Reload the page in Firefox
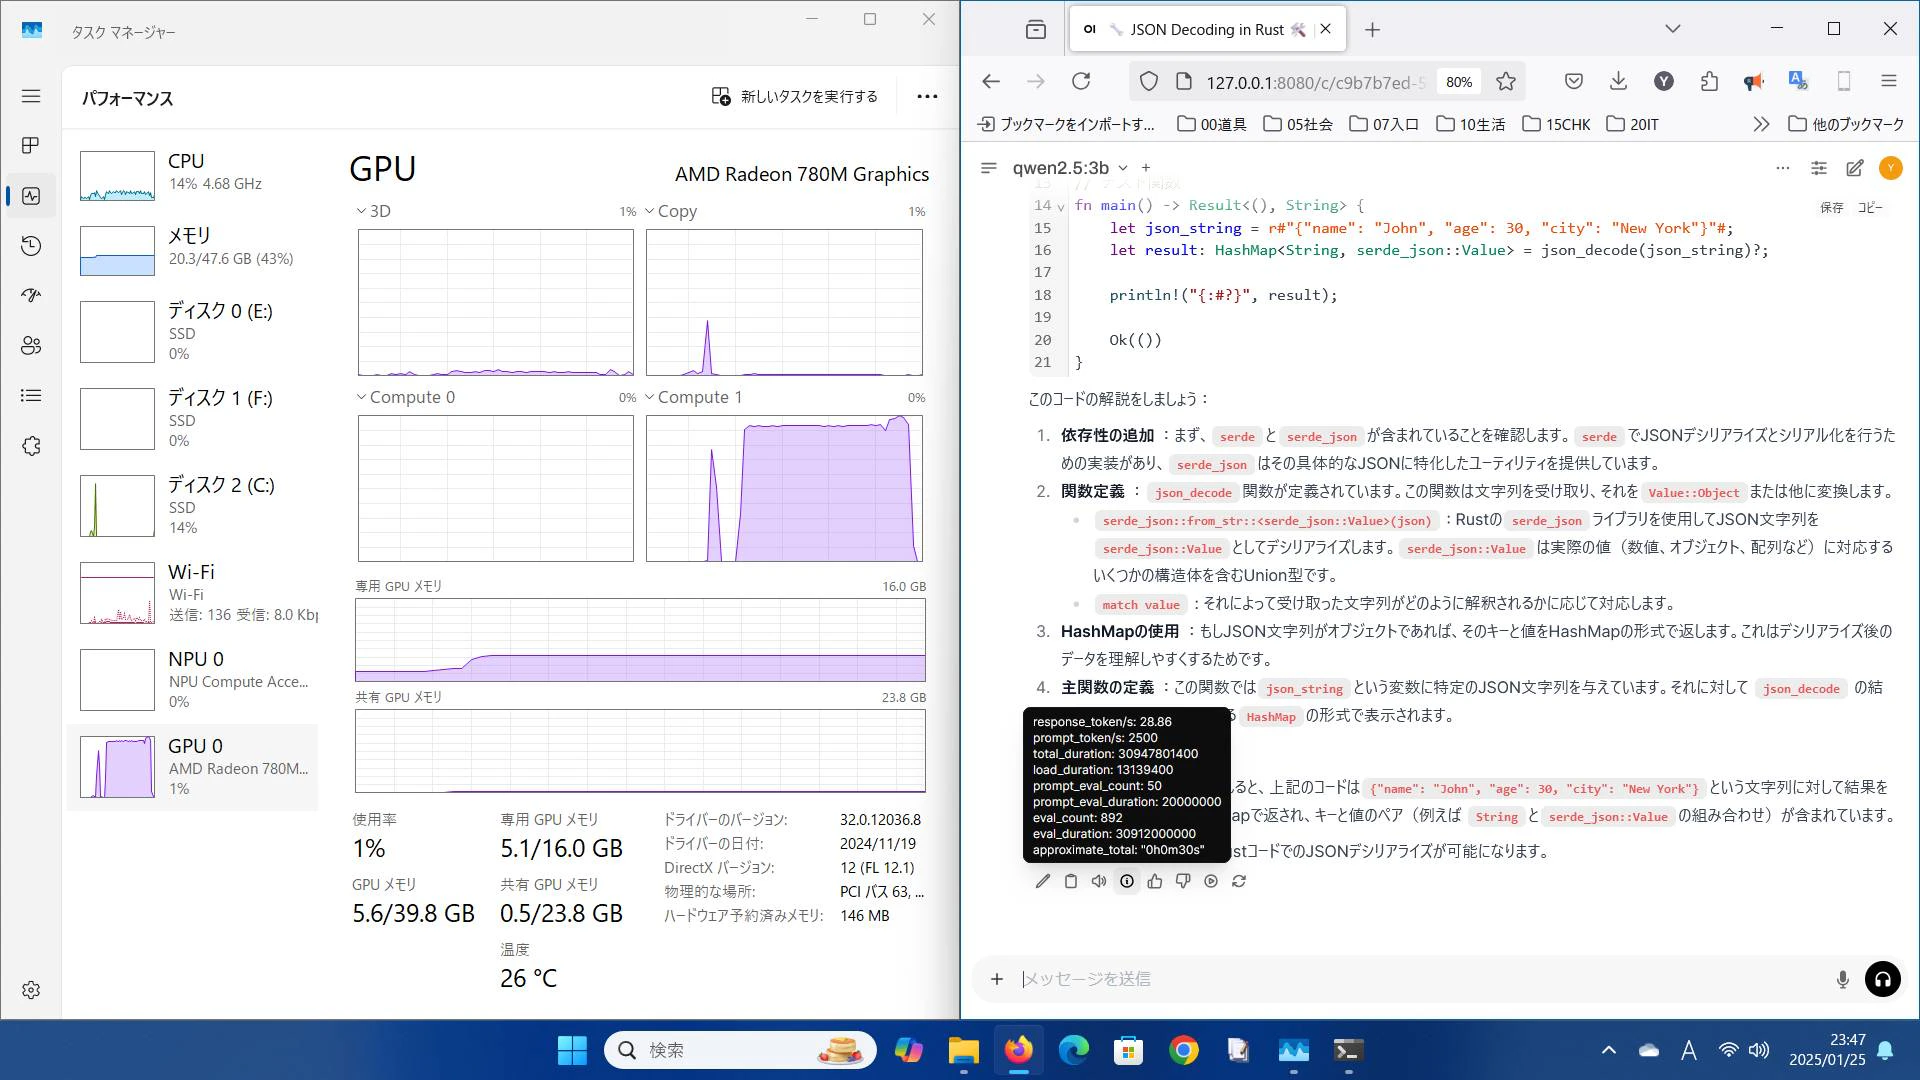1920x1080 pixels. coord(1081,82)
